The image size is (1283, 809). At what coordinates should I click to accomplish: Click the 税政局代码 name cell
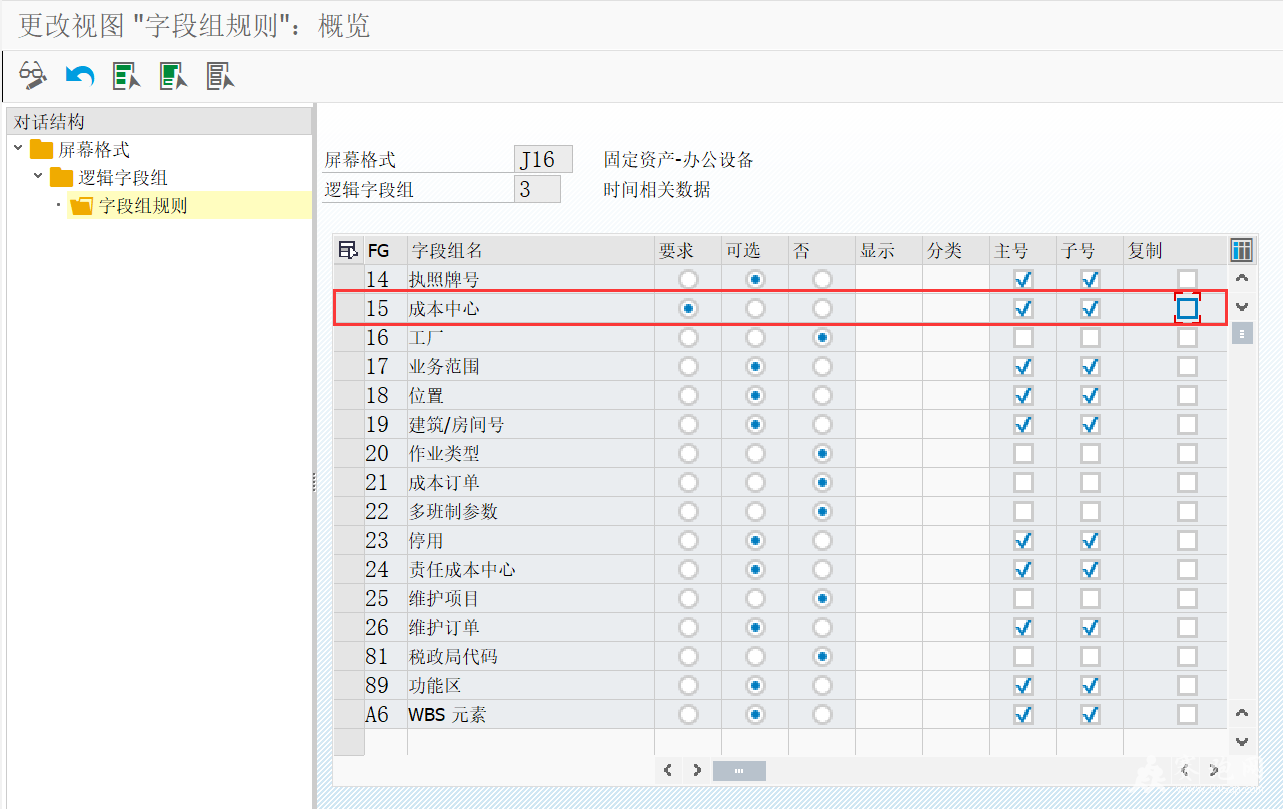[530, 656]
